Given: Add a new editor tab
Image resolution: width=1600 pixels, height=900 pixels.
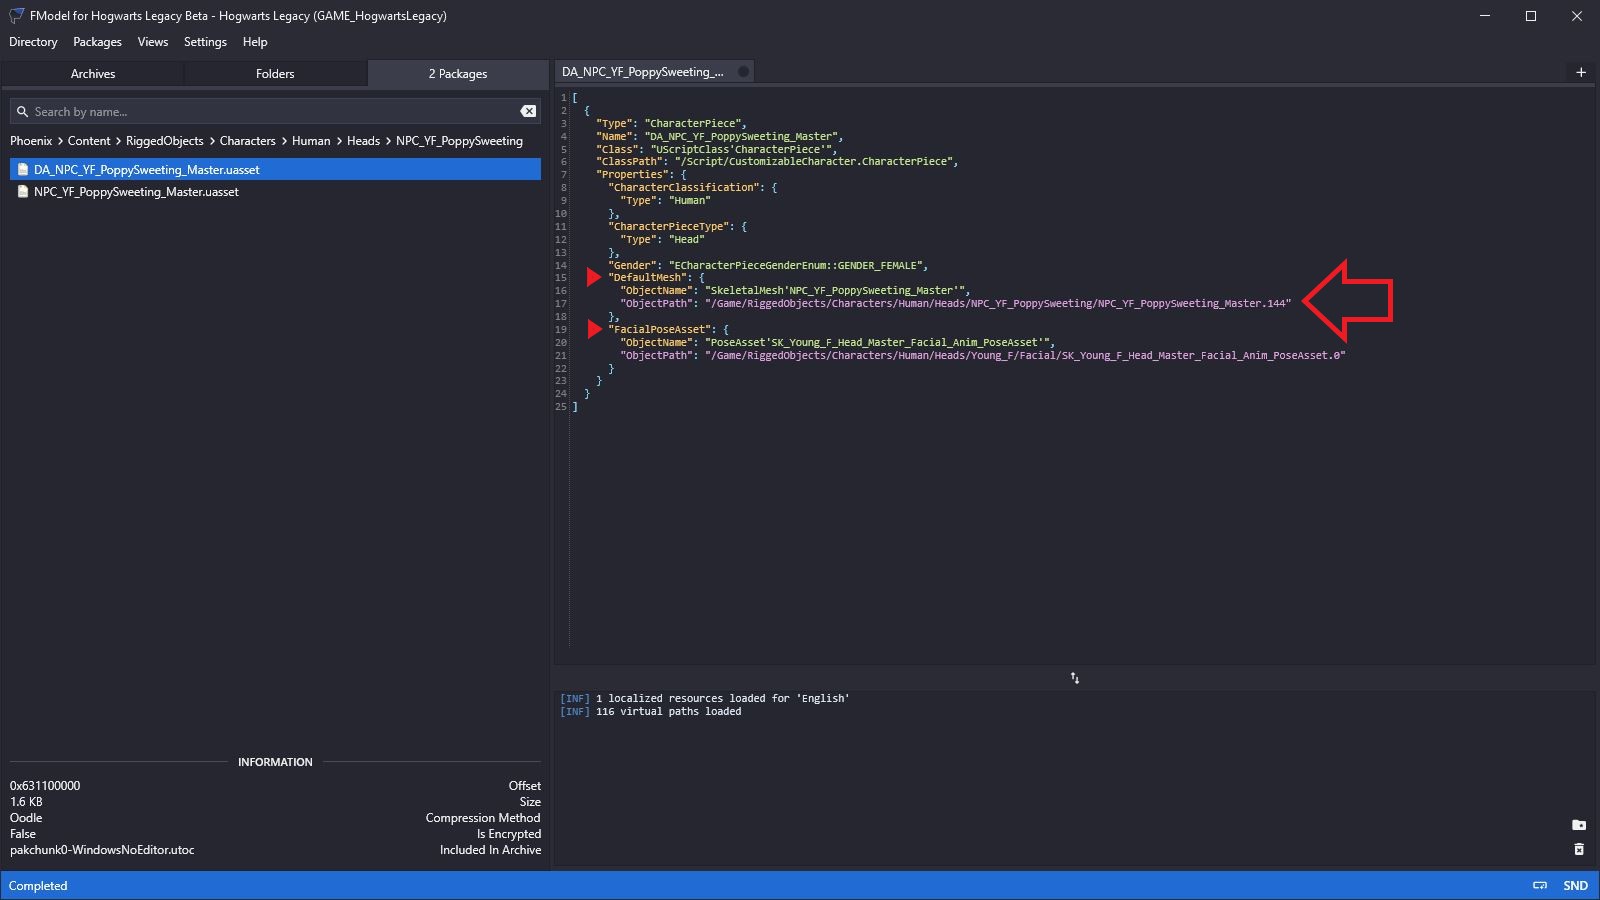Looking at the screenshot, I should [x=1581, y=72].
